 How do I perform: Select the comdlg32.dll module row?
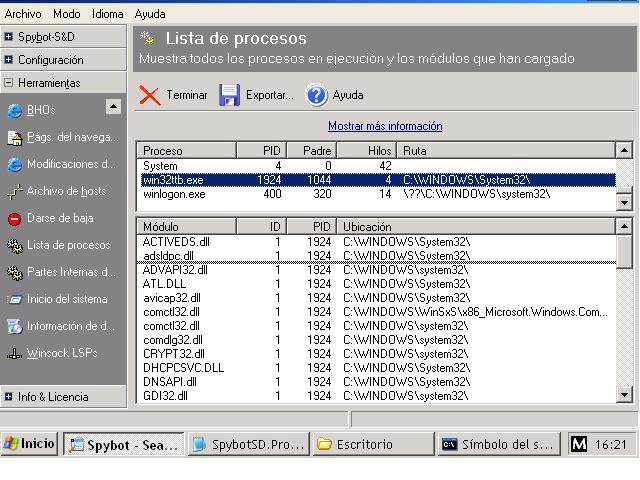pos(376,340)
